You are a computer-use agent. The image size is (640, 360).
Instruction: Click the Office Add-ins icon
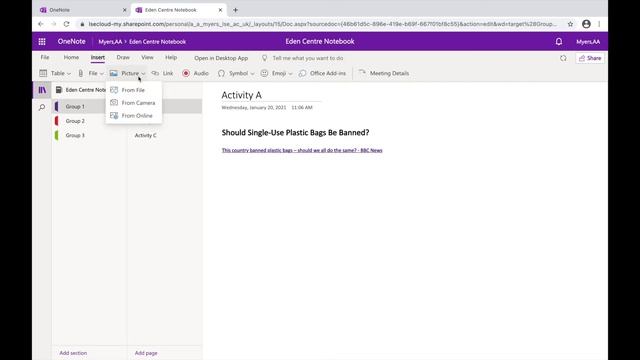tap(302, 73)
